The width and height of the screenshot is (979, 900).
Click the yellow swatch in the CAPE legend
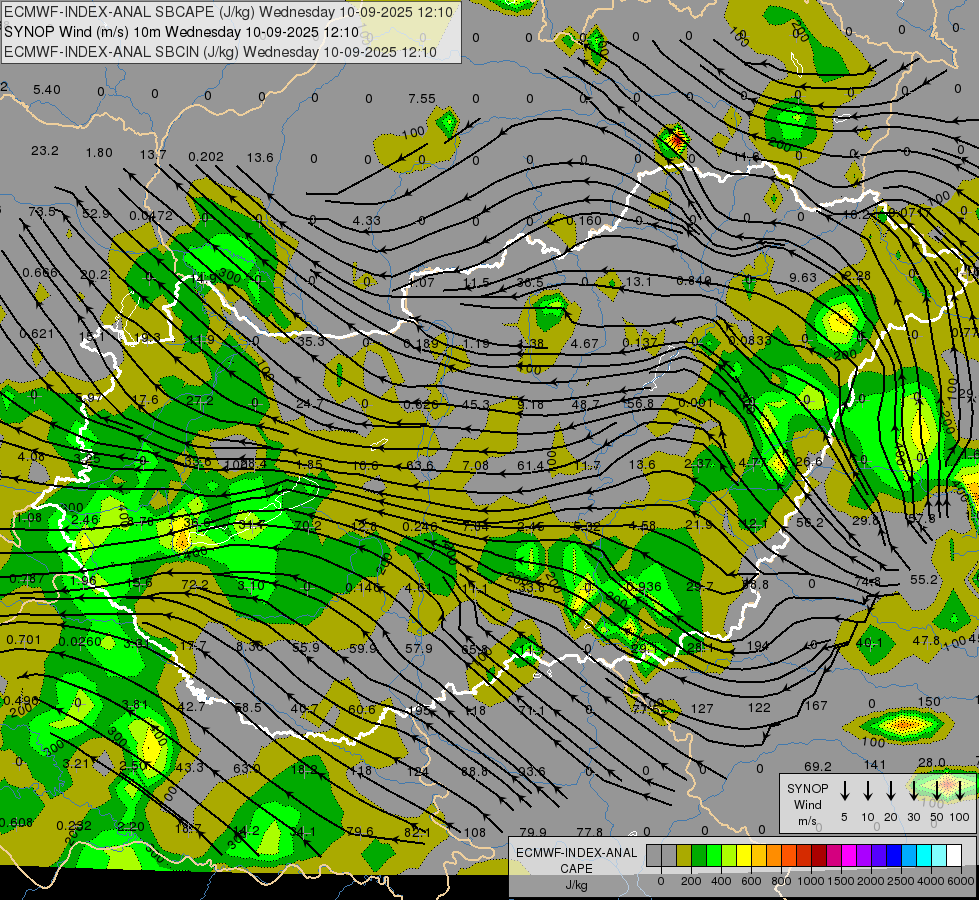click(x=744, y=856)
